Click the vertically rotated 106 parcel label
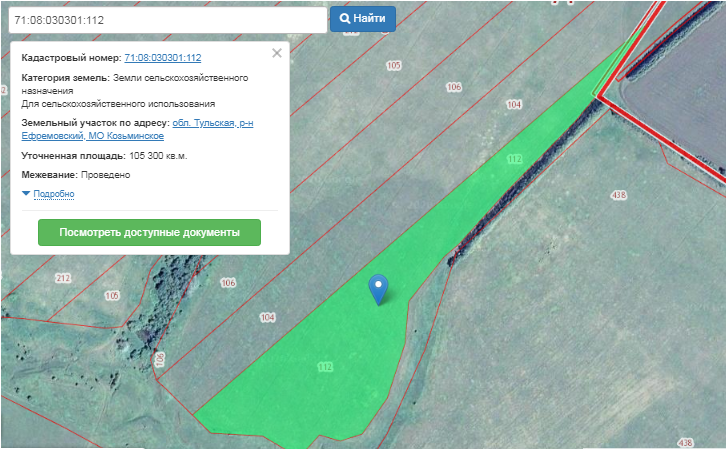The image size is (727, 450). tap(160, 359)
